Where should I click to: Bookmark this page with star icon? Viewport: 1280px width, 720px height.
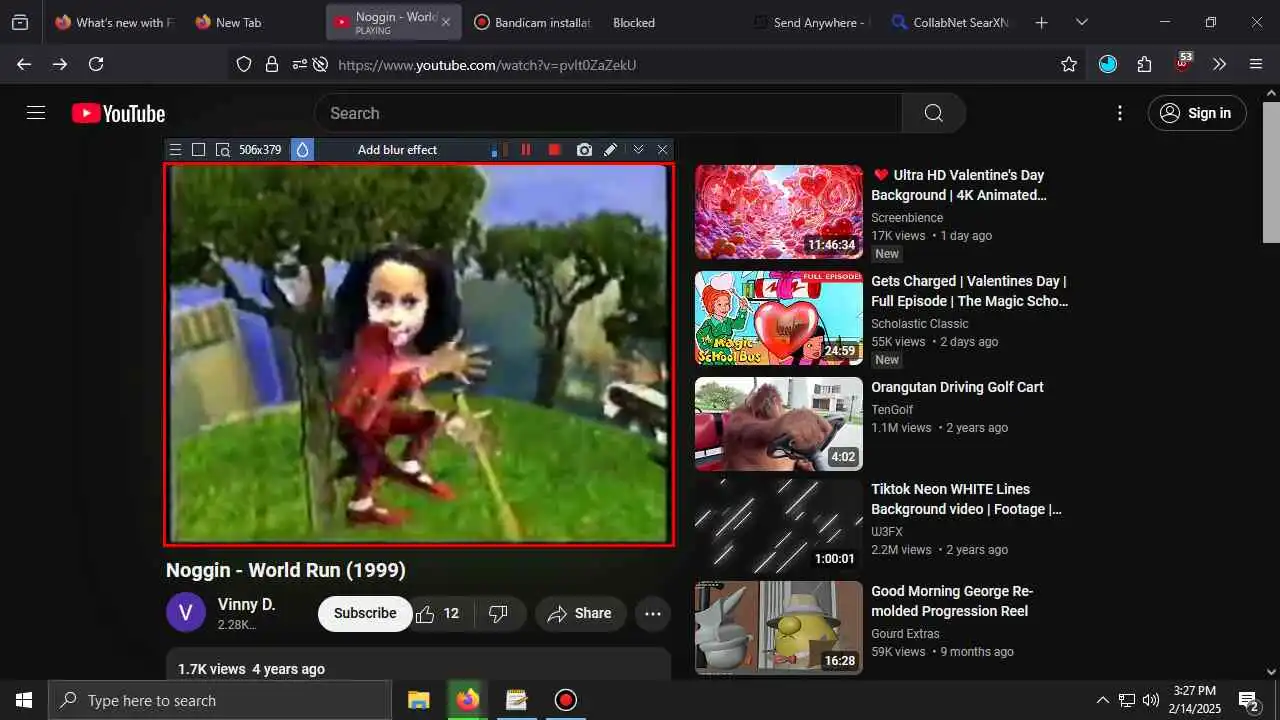click(x=1069, y=64)
